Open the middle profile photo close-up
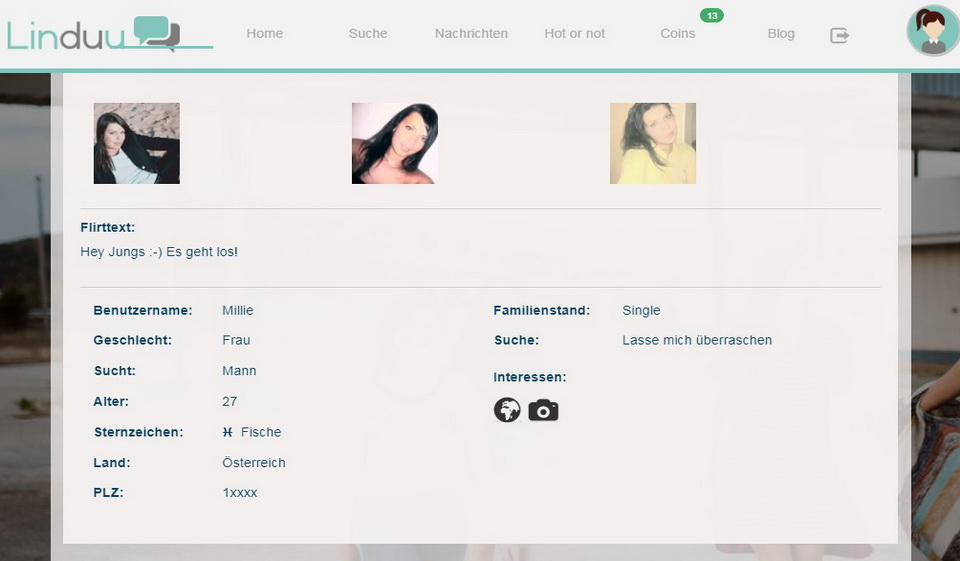The image size is (960, 561). click(x=395, y=143)
